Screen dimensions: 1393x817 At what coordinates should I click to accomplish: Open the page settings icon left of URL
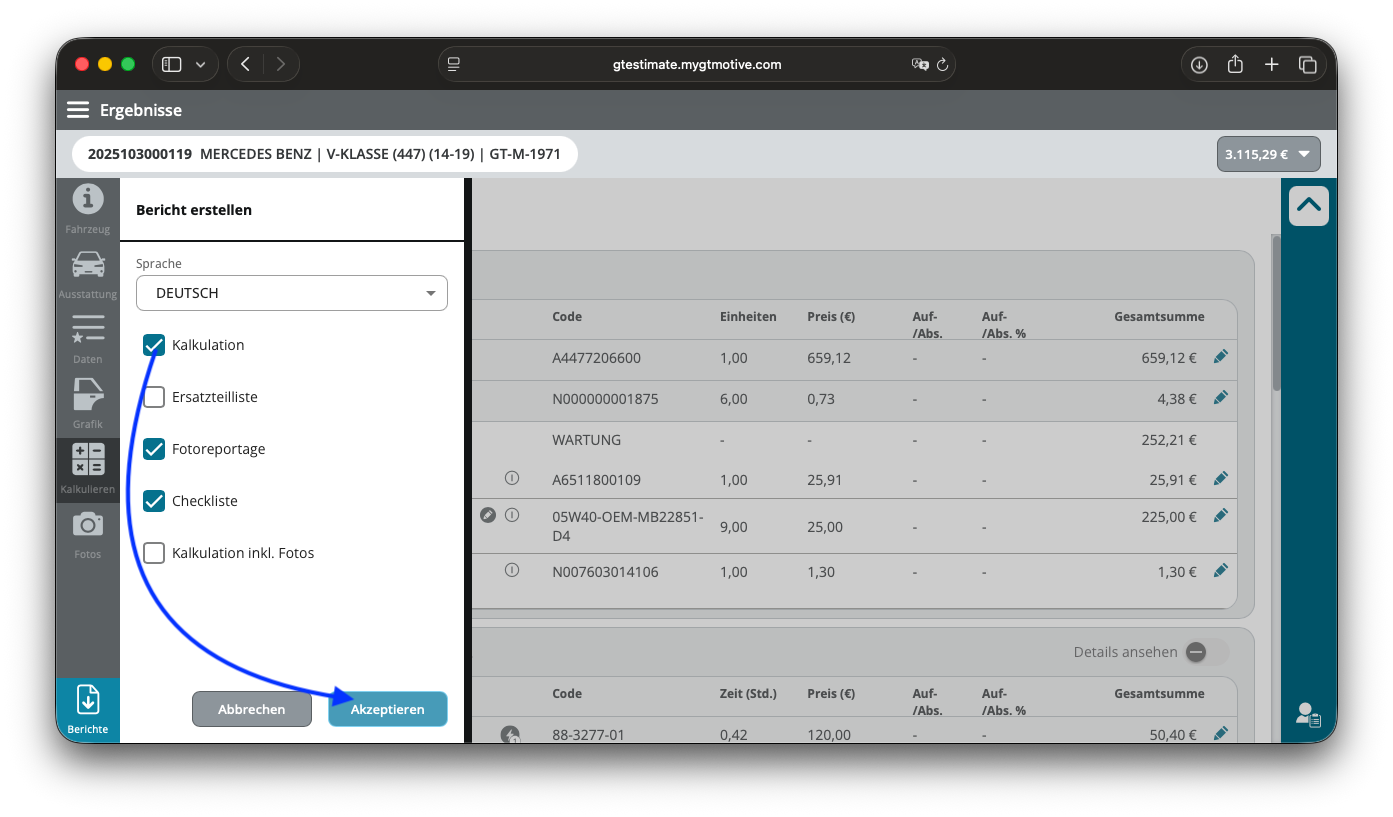[454, 64]
